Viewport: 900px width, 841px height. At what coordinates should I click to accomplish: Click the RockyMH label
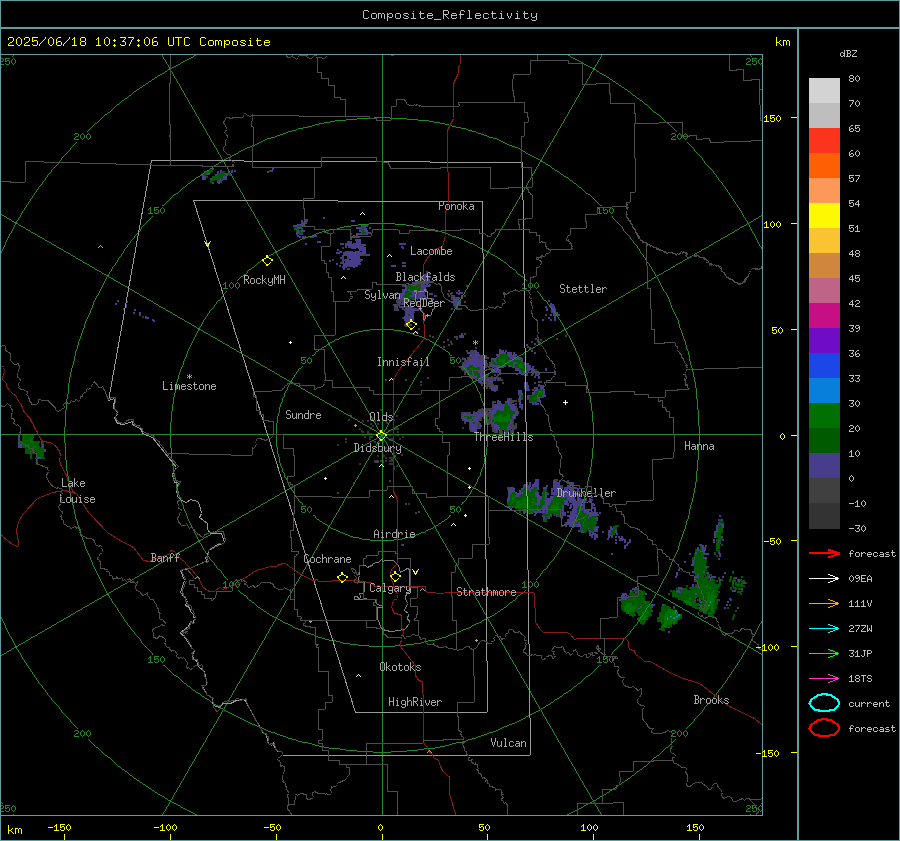(x=264, y=280)
